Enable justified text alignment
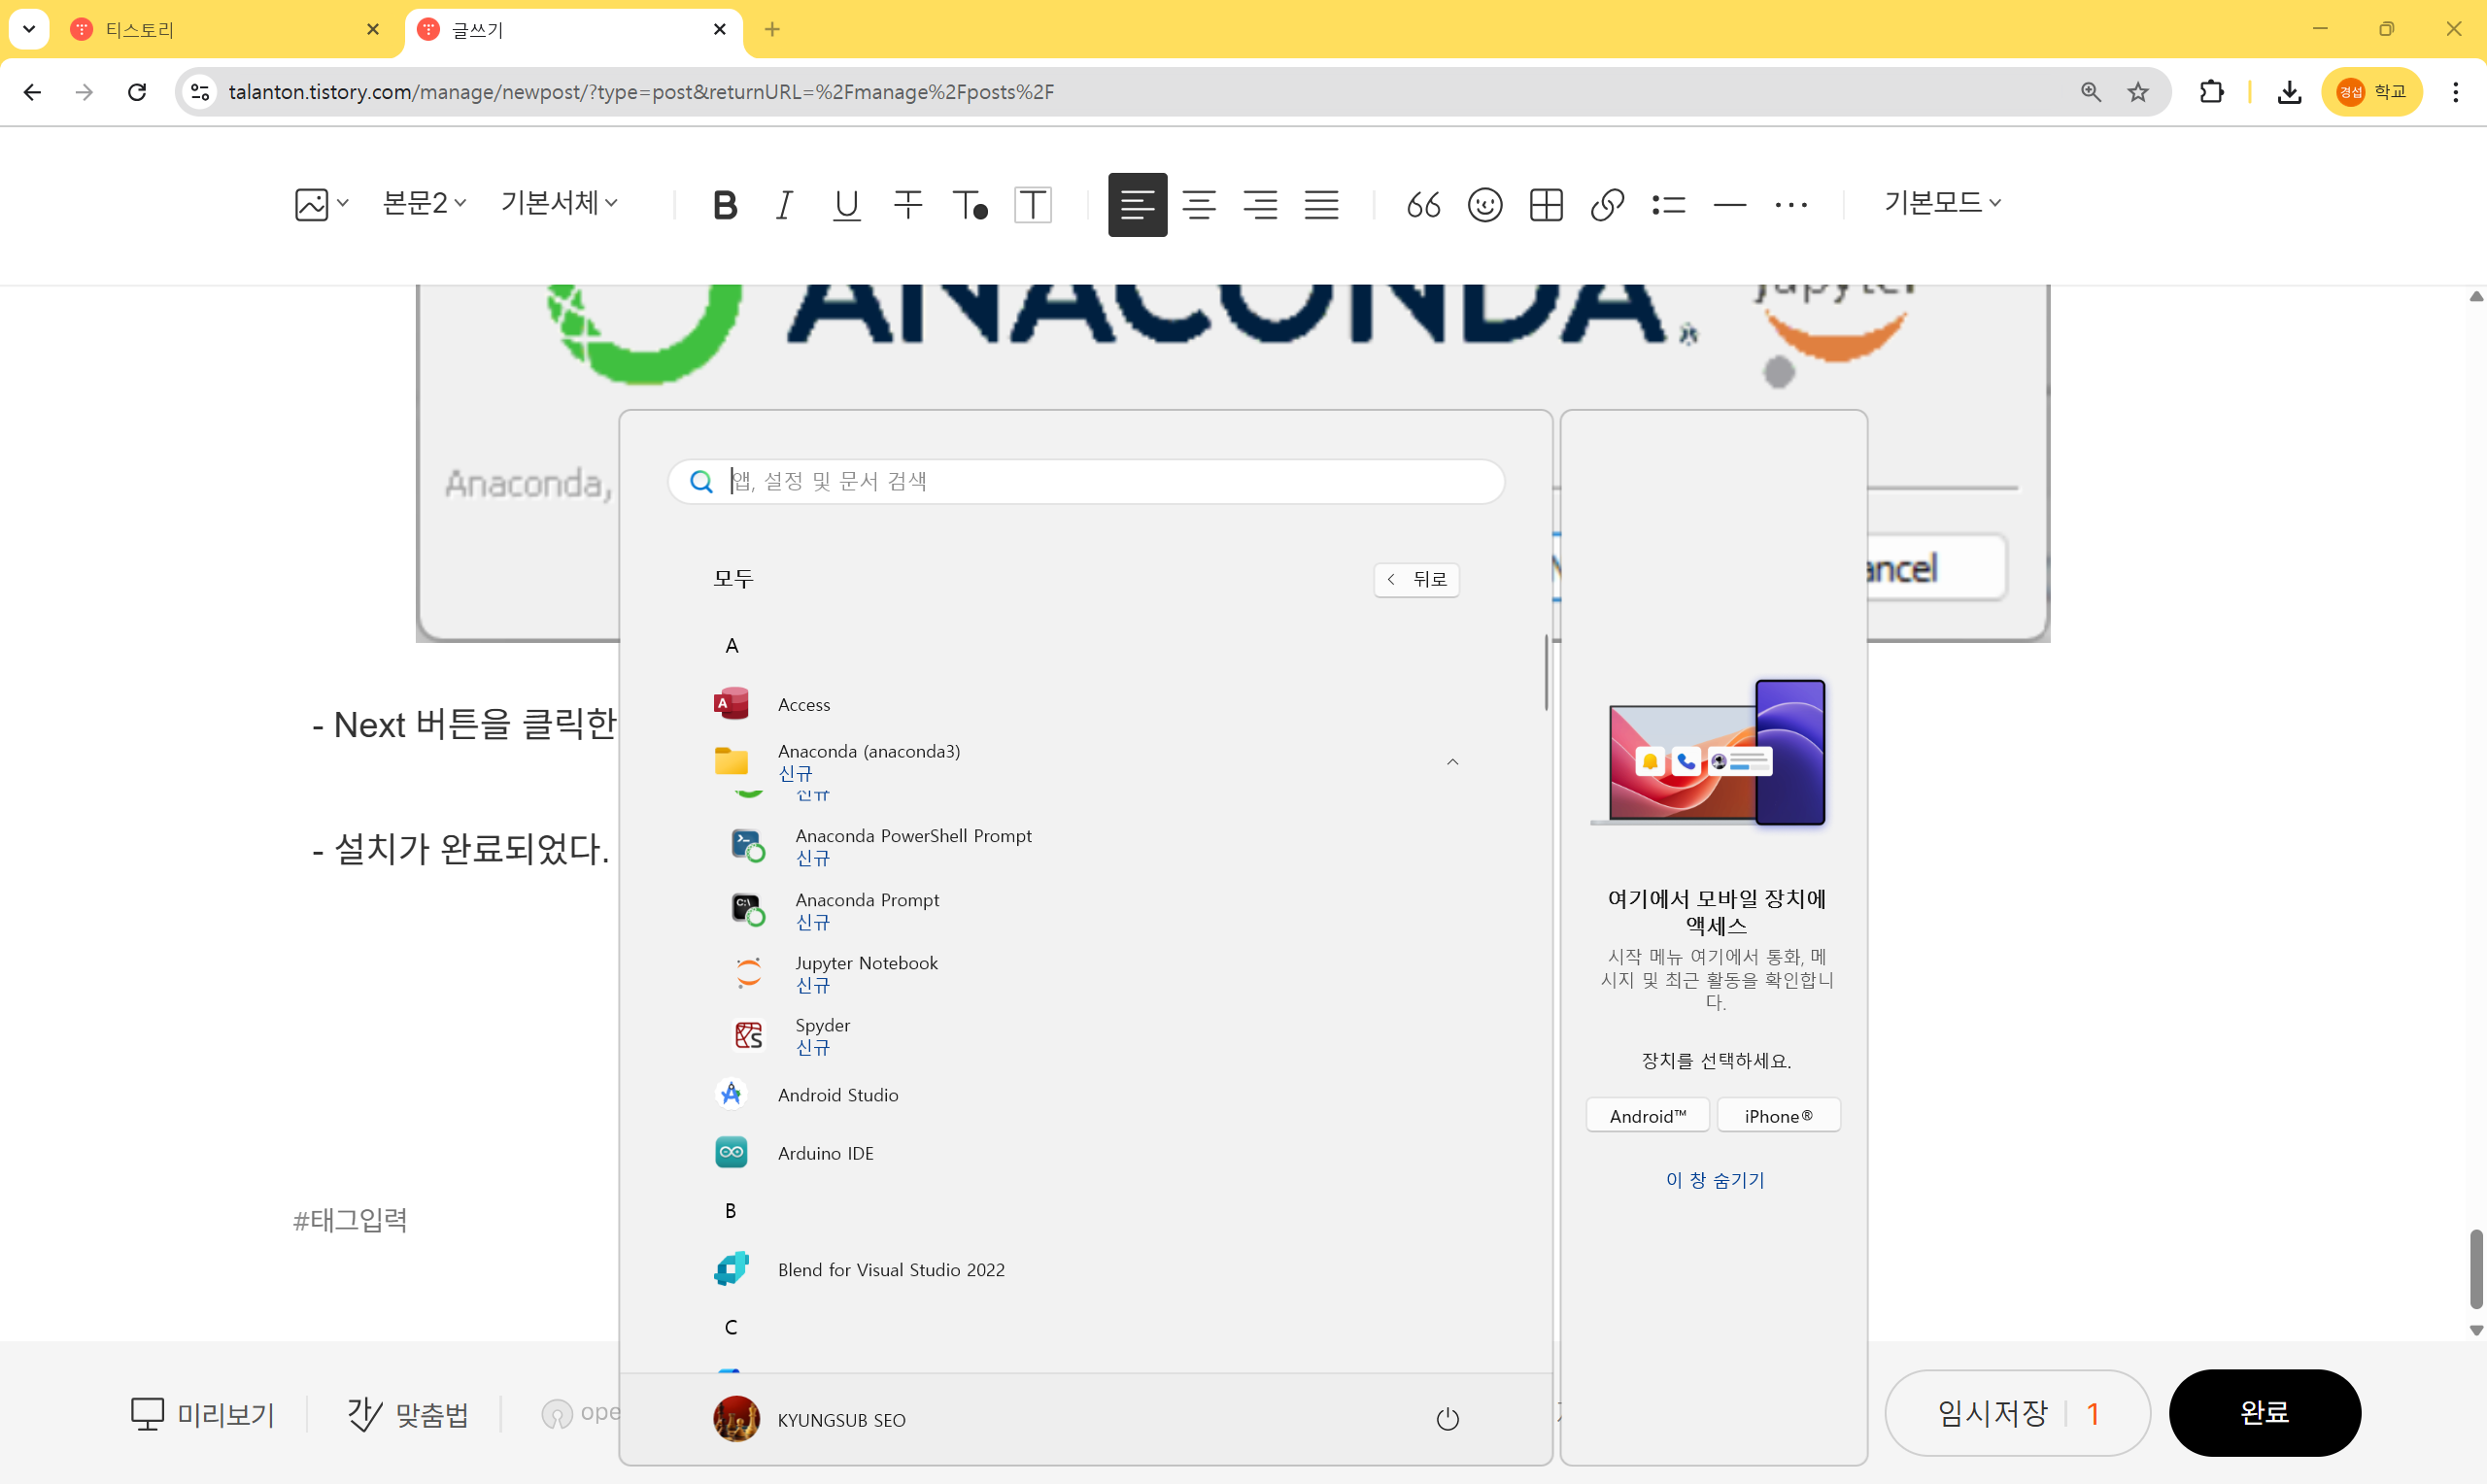This screenshot has height=1484, width=2487. pyautogui.click(x=1321, y=205)
